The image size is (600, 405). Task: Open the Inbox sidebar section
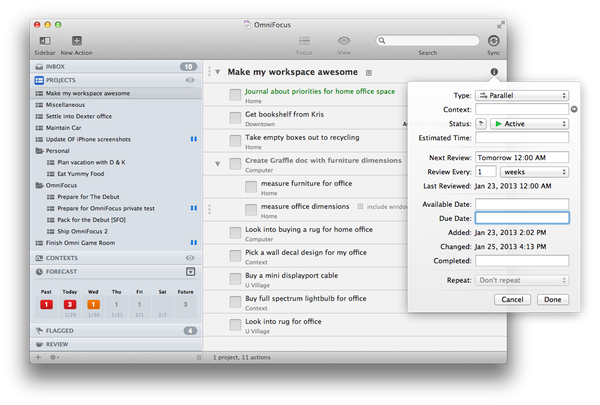click(116, 67)
